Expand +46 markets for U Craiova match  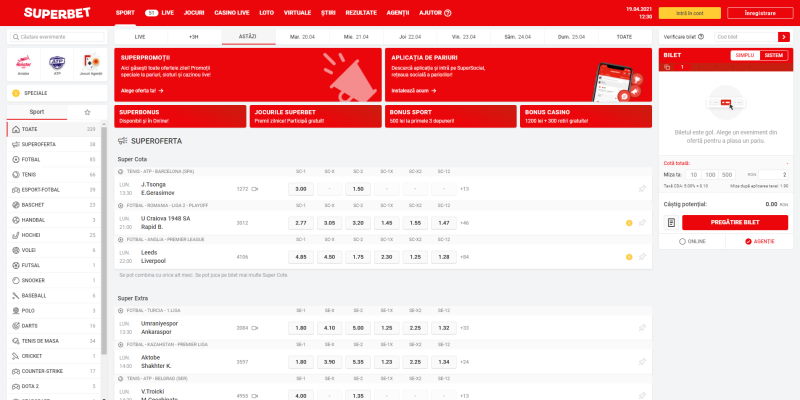464,223
